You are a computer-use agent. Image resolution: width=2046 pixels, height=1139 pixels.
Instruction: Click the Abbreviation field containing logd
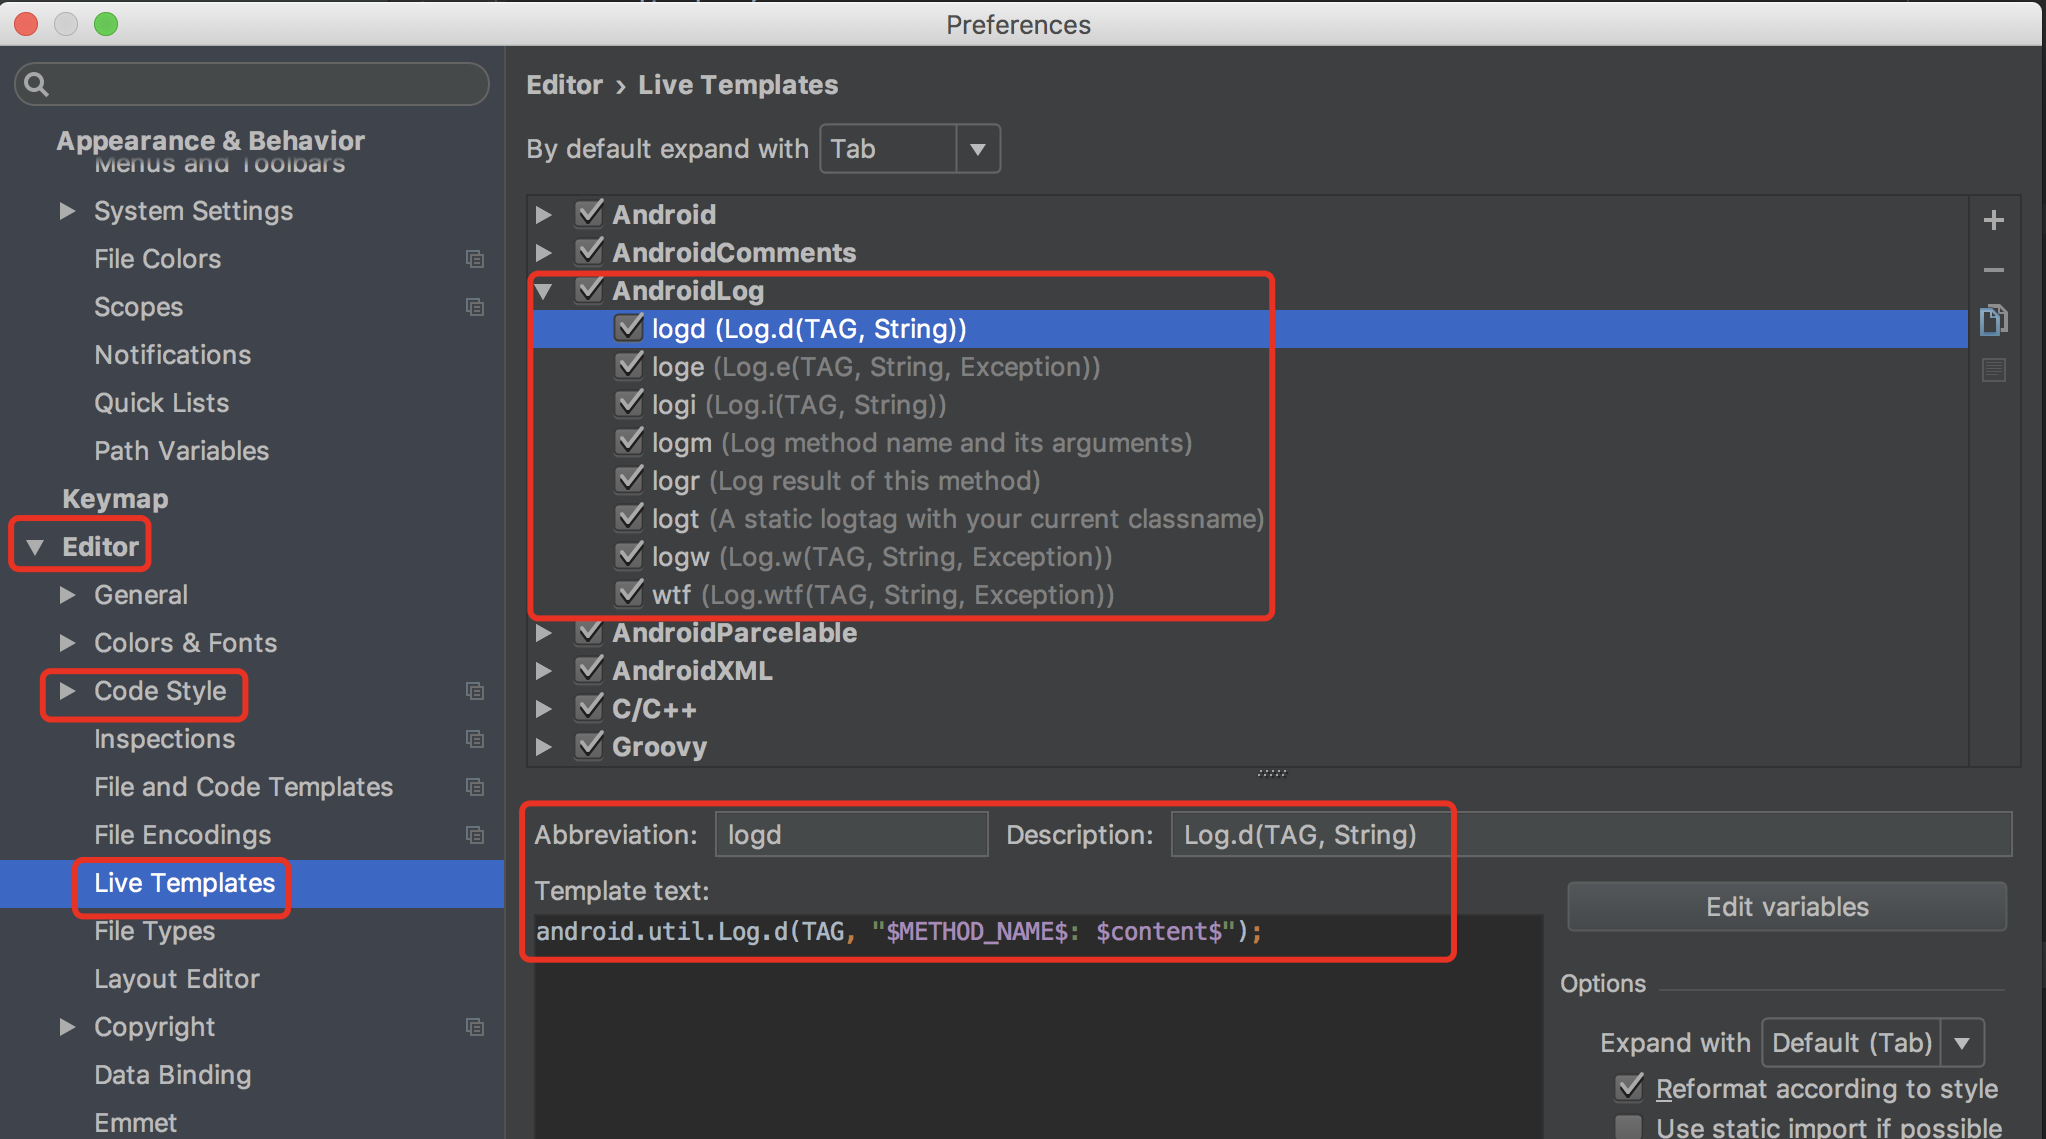[x=852, y=835]
